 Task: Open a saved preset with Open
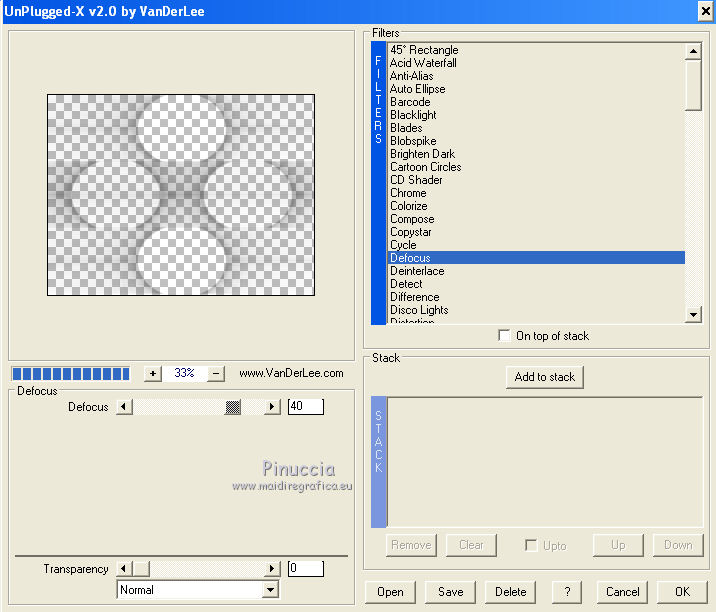(x=390, y=592)
